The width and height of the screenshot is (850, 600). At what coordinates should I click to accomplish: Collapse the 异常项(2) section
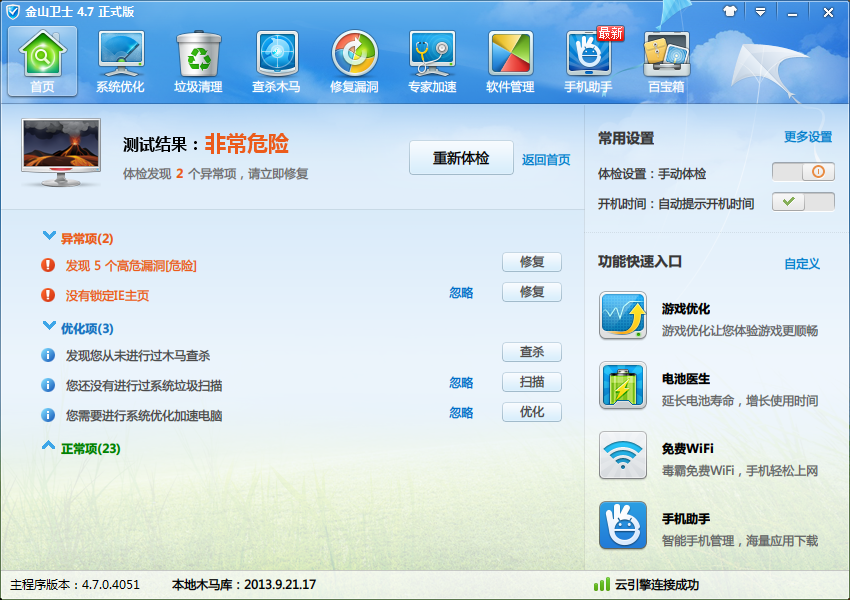(x=49, y=236)
